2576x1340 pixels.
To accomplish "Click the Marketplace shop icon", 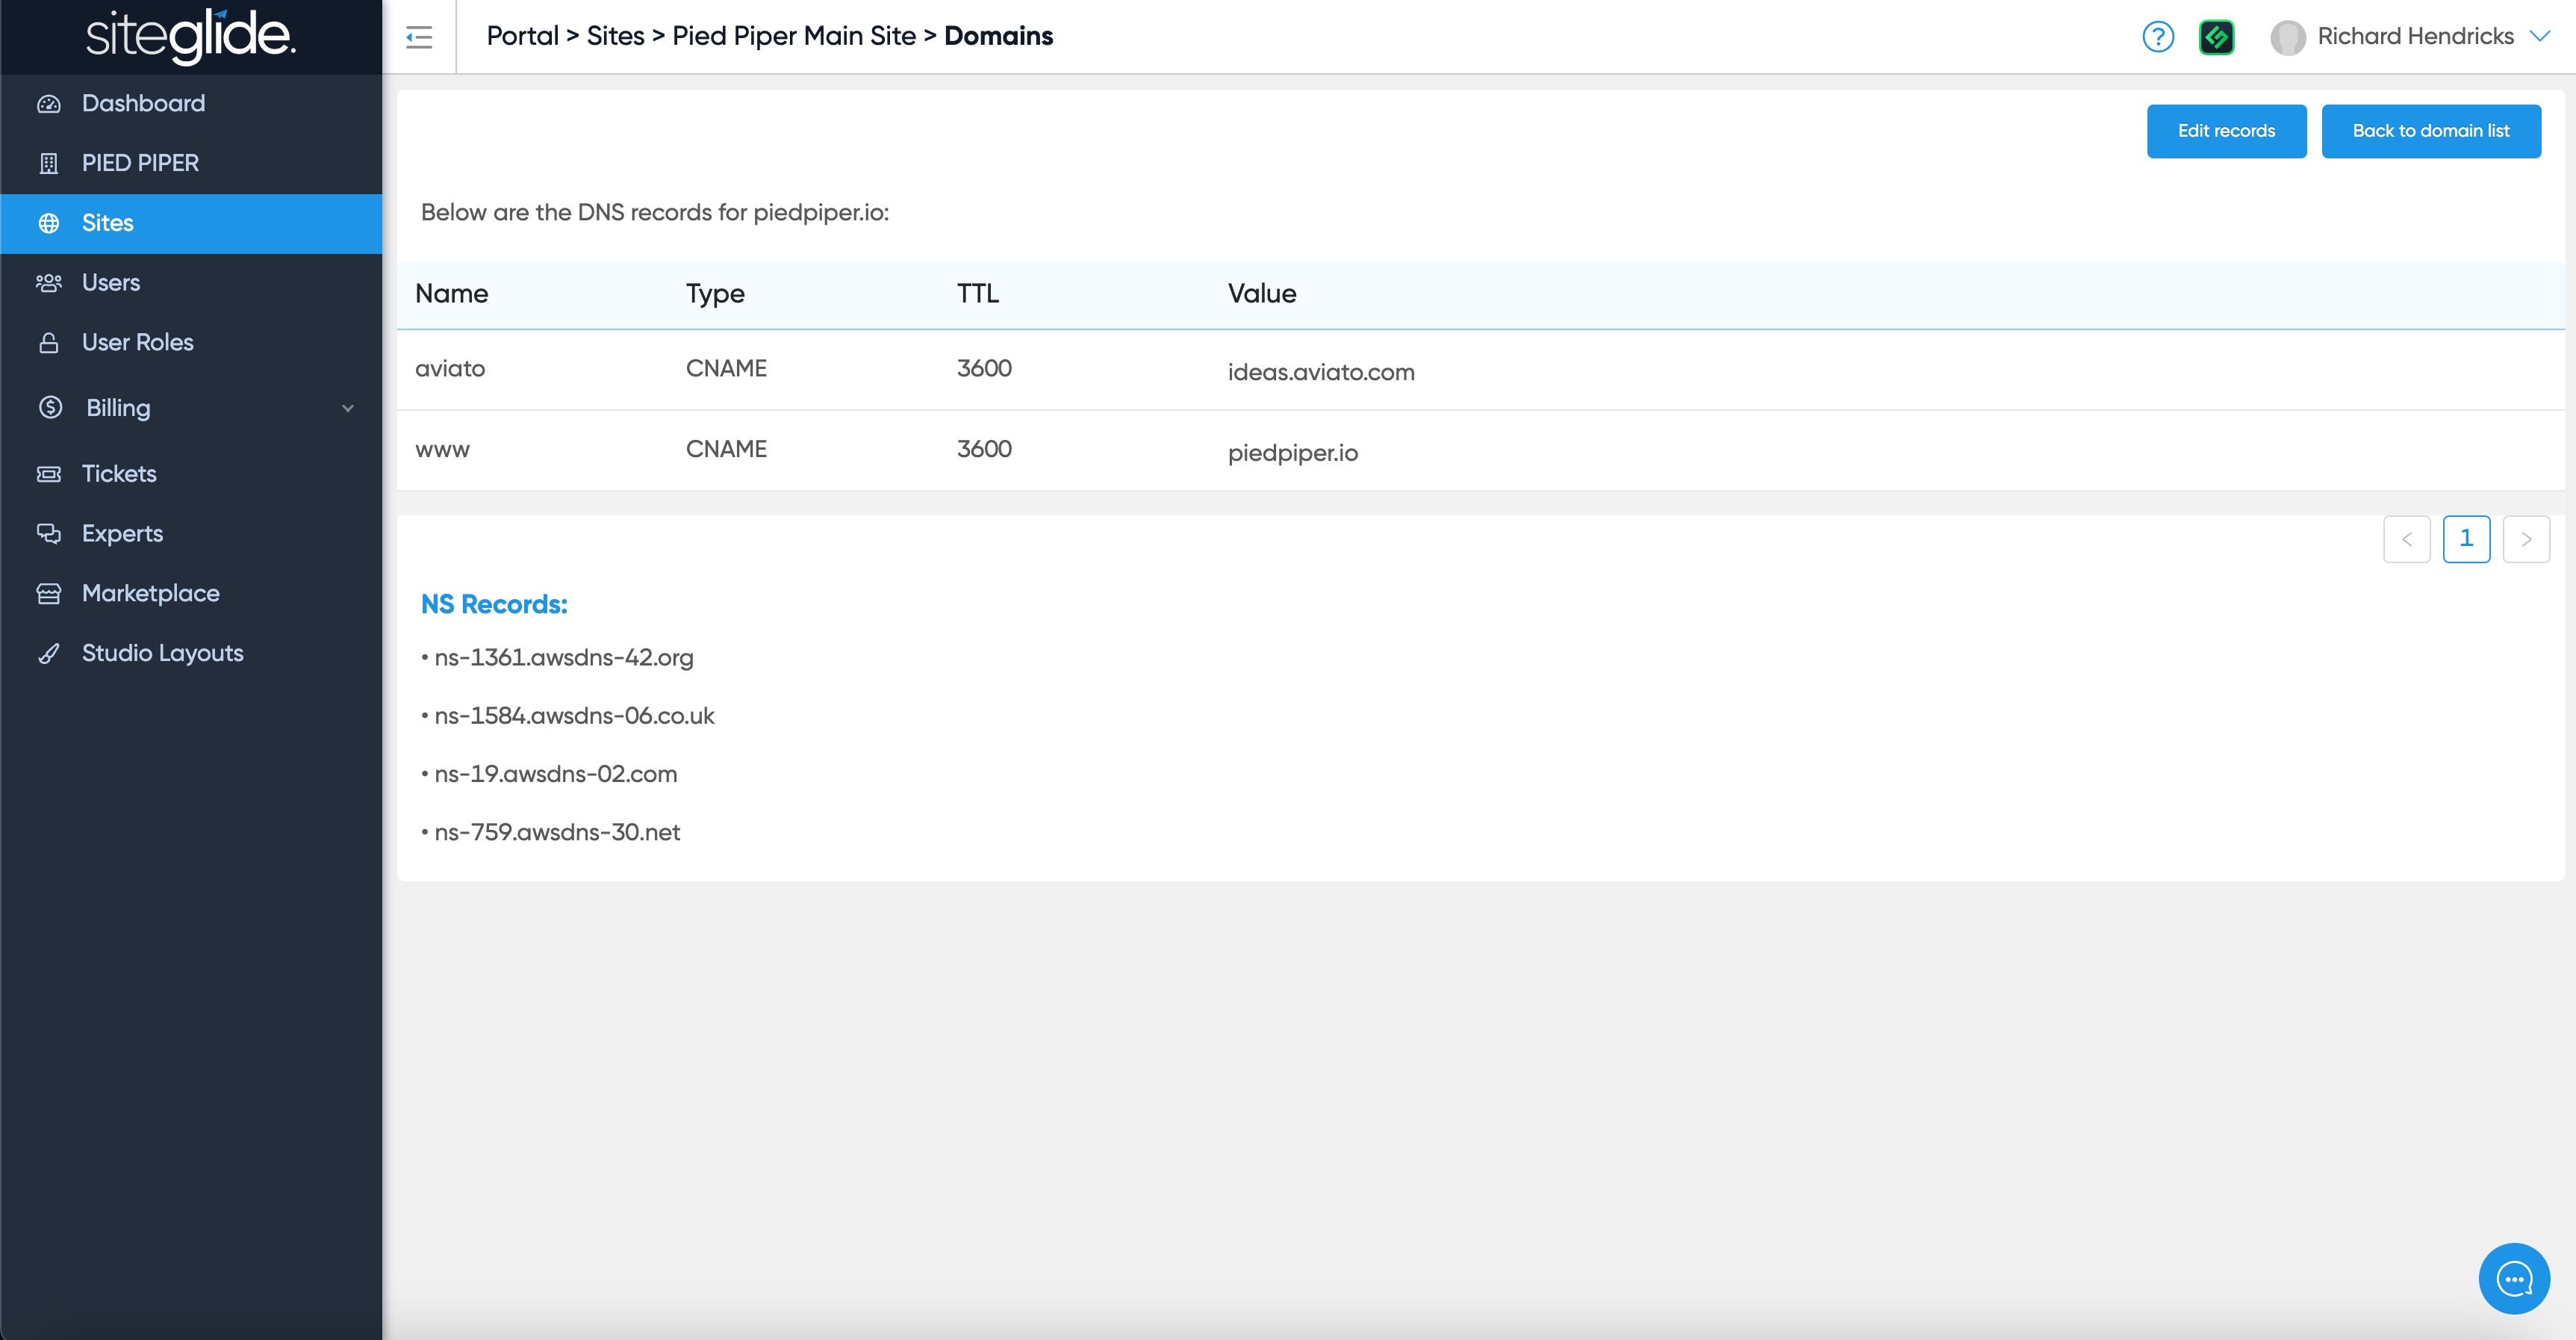I will pos(49,594).
